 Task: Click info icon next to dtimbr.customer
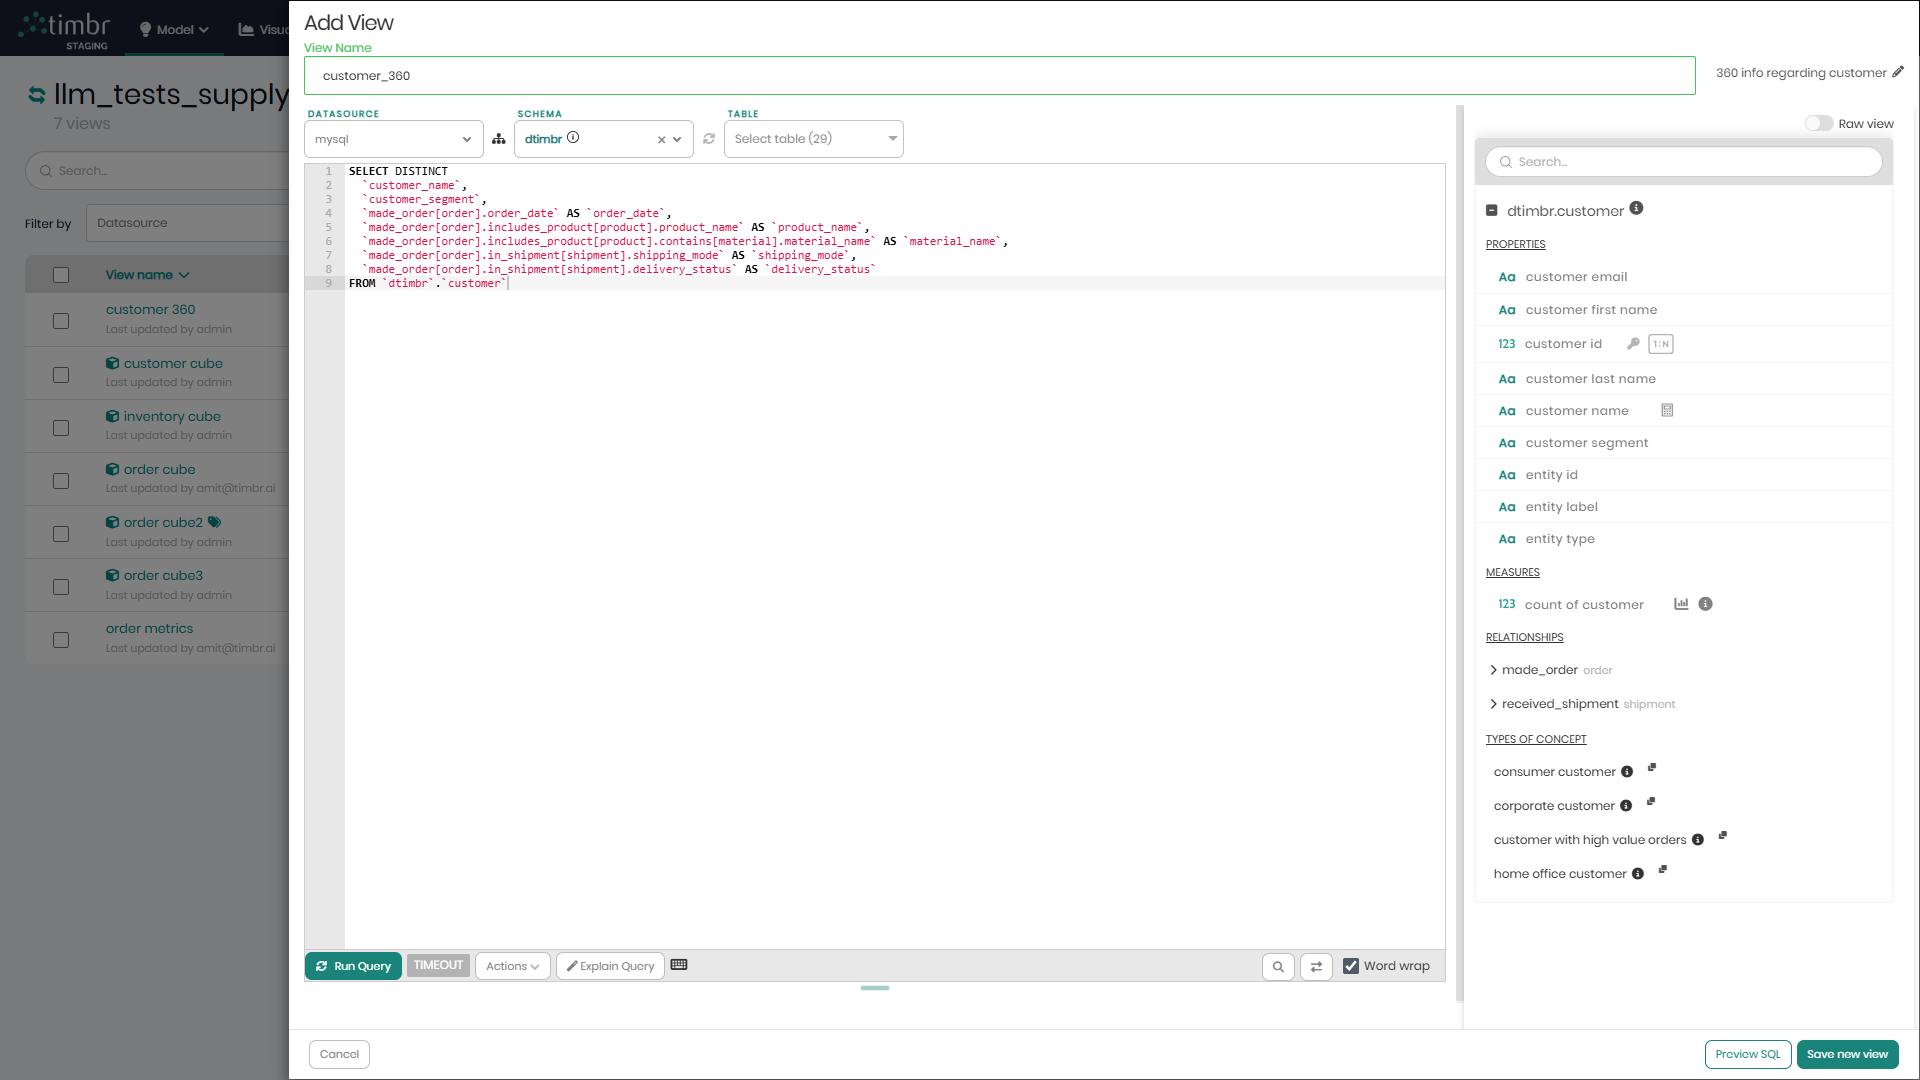[x=1636, y=208]
